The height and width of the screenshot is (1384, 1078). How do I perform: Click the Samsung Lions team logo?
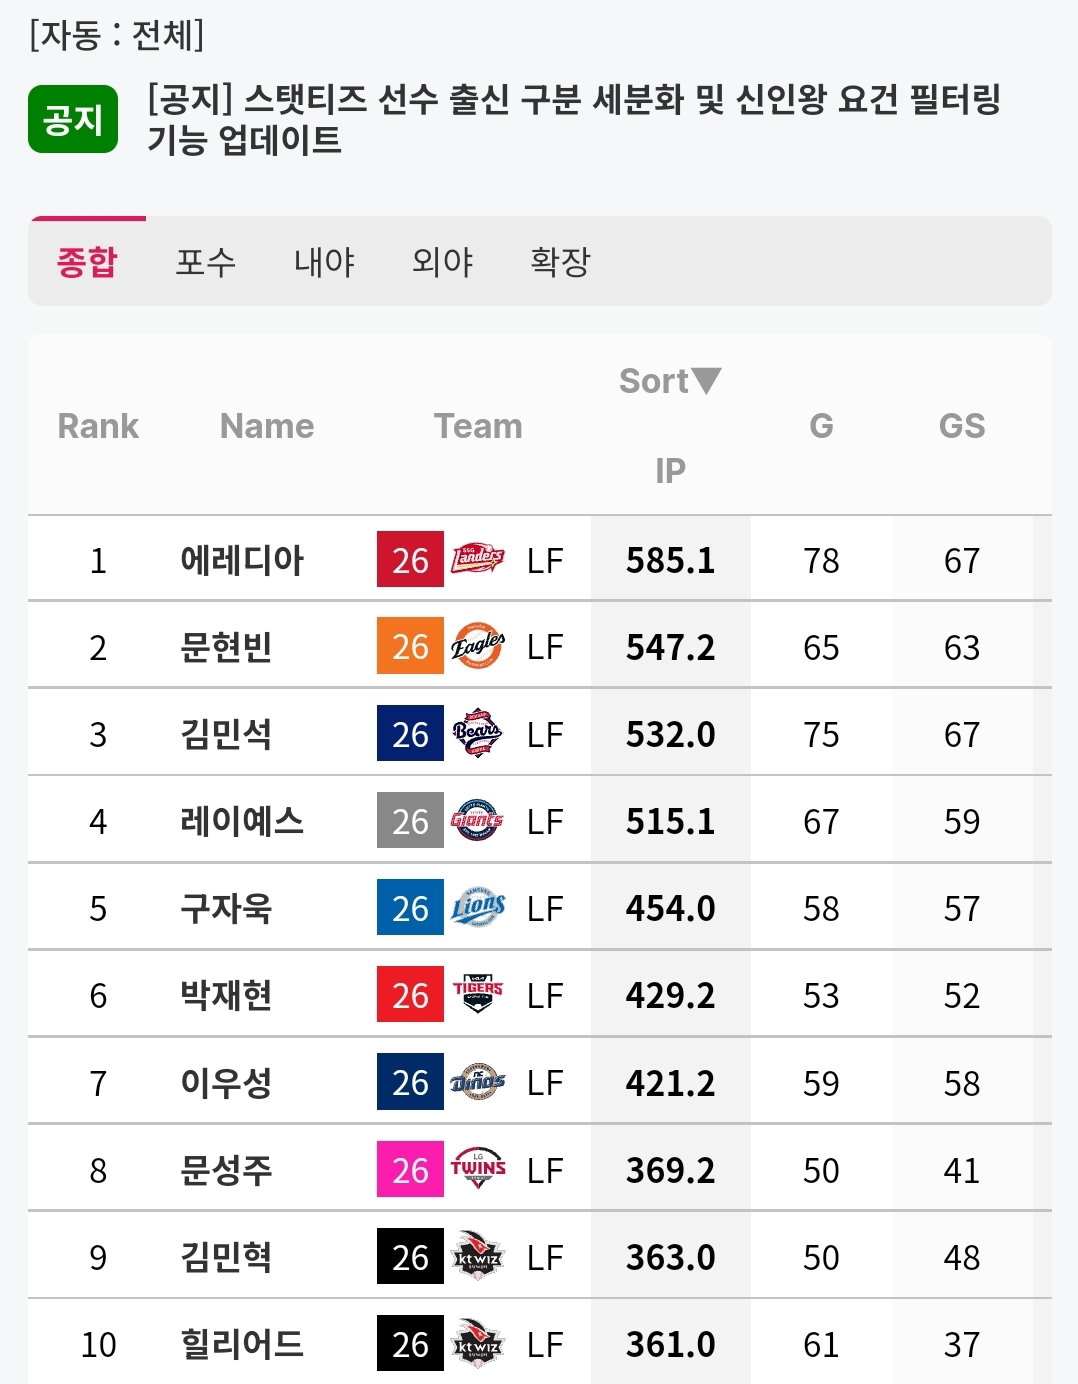coord(478,907)
